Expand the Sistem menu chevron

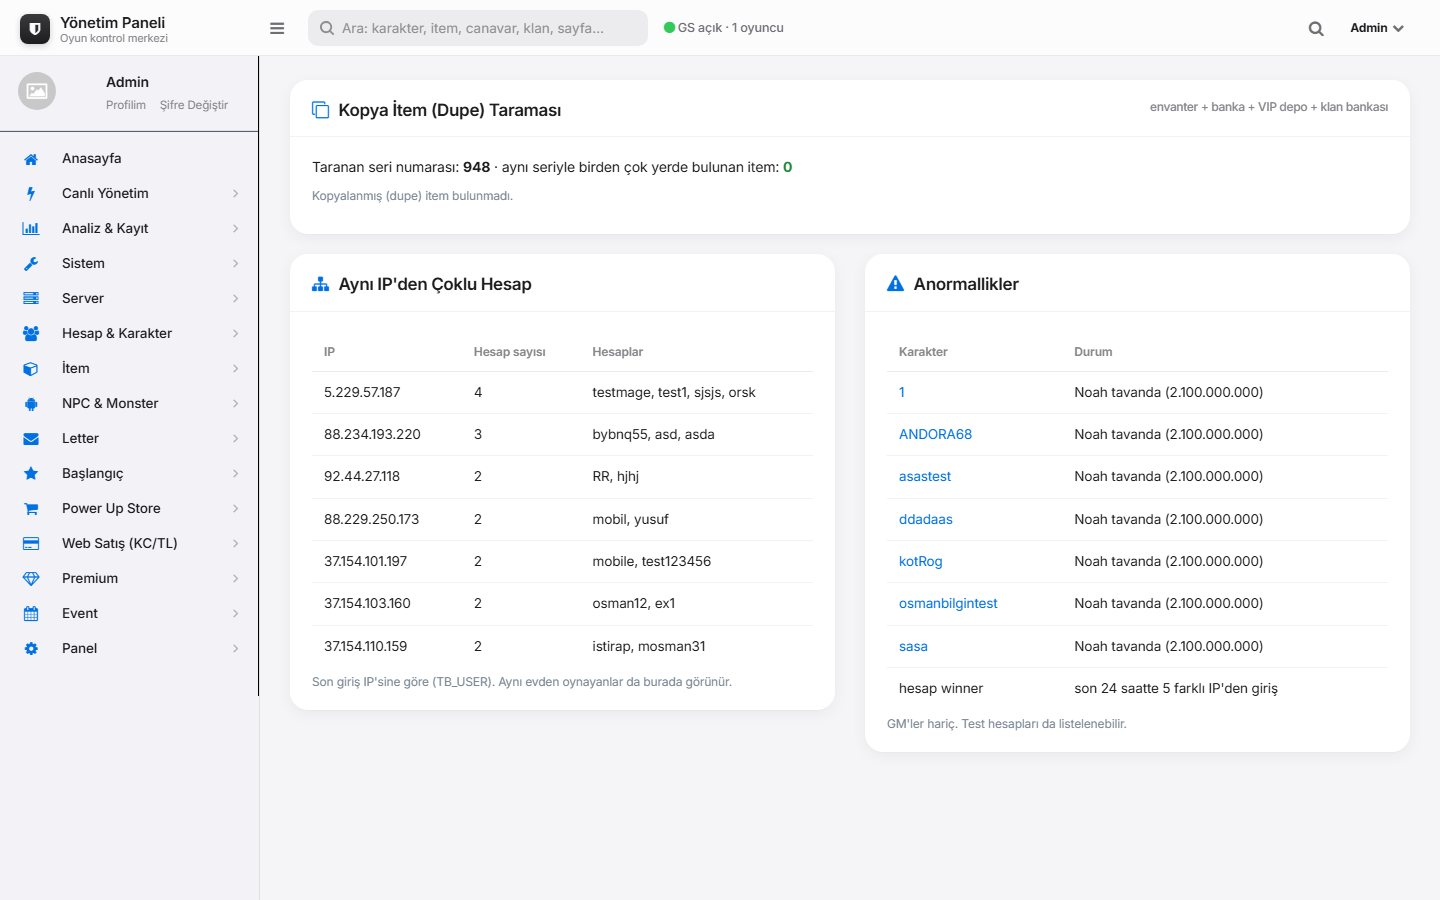click(236, 264)
